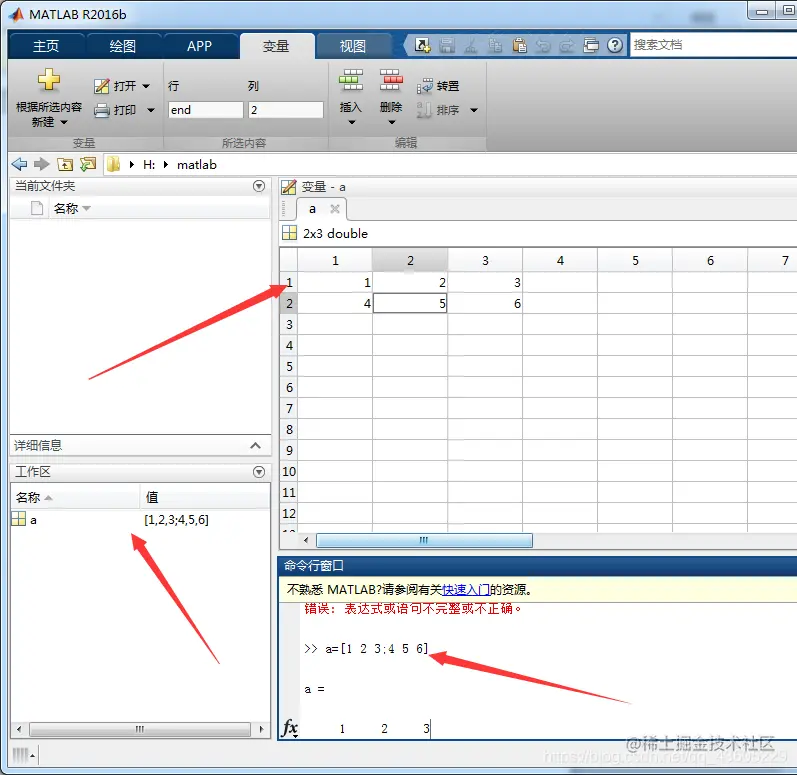This screenshot has width=797, height=775.
Task: Click the Current Folder name column header
Action: 159,208
